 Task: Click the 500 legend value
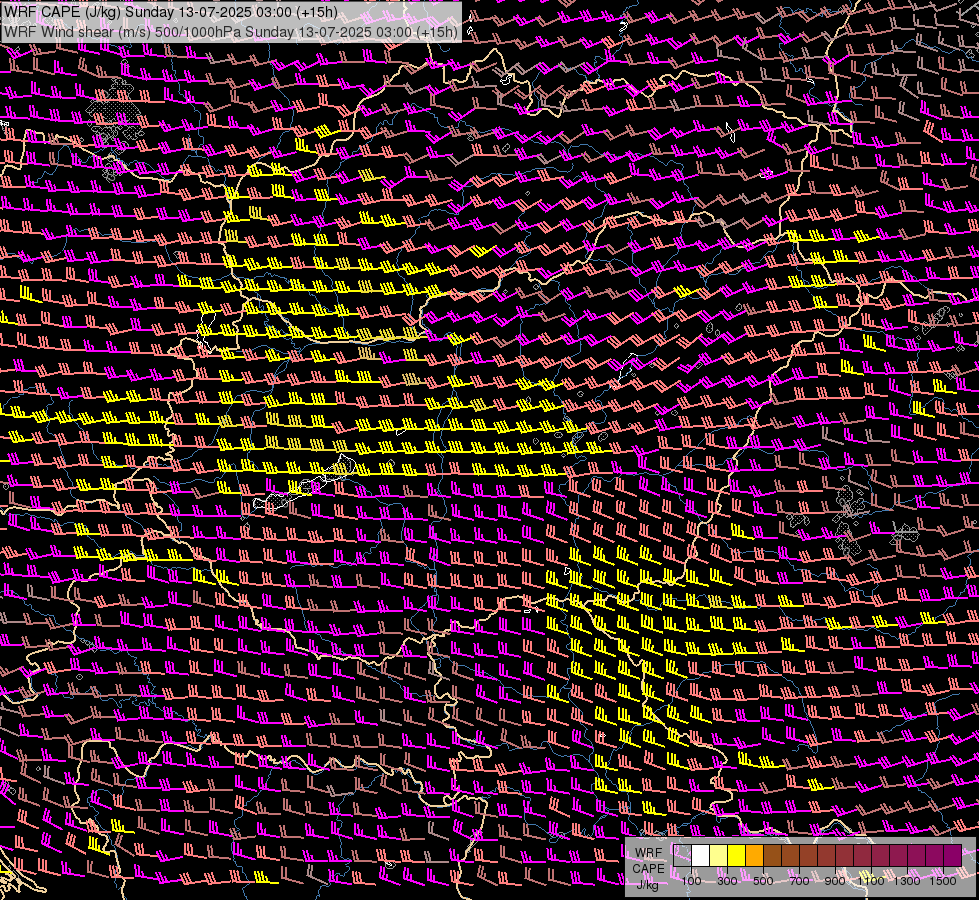(763, 881)
